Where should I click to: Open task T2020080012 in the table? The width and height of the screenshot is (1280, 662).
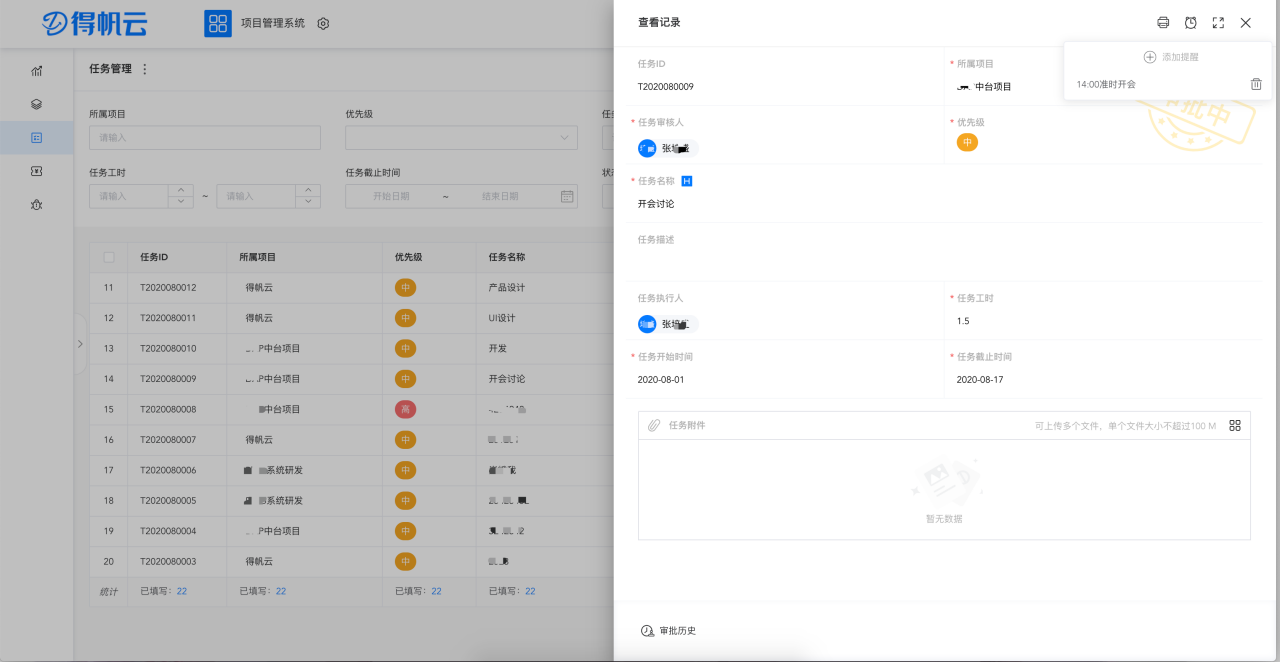[x=168, y=288]
